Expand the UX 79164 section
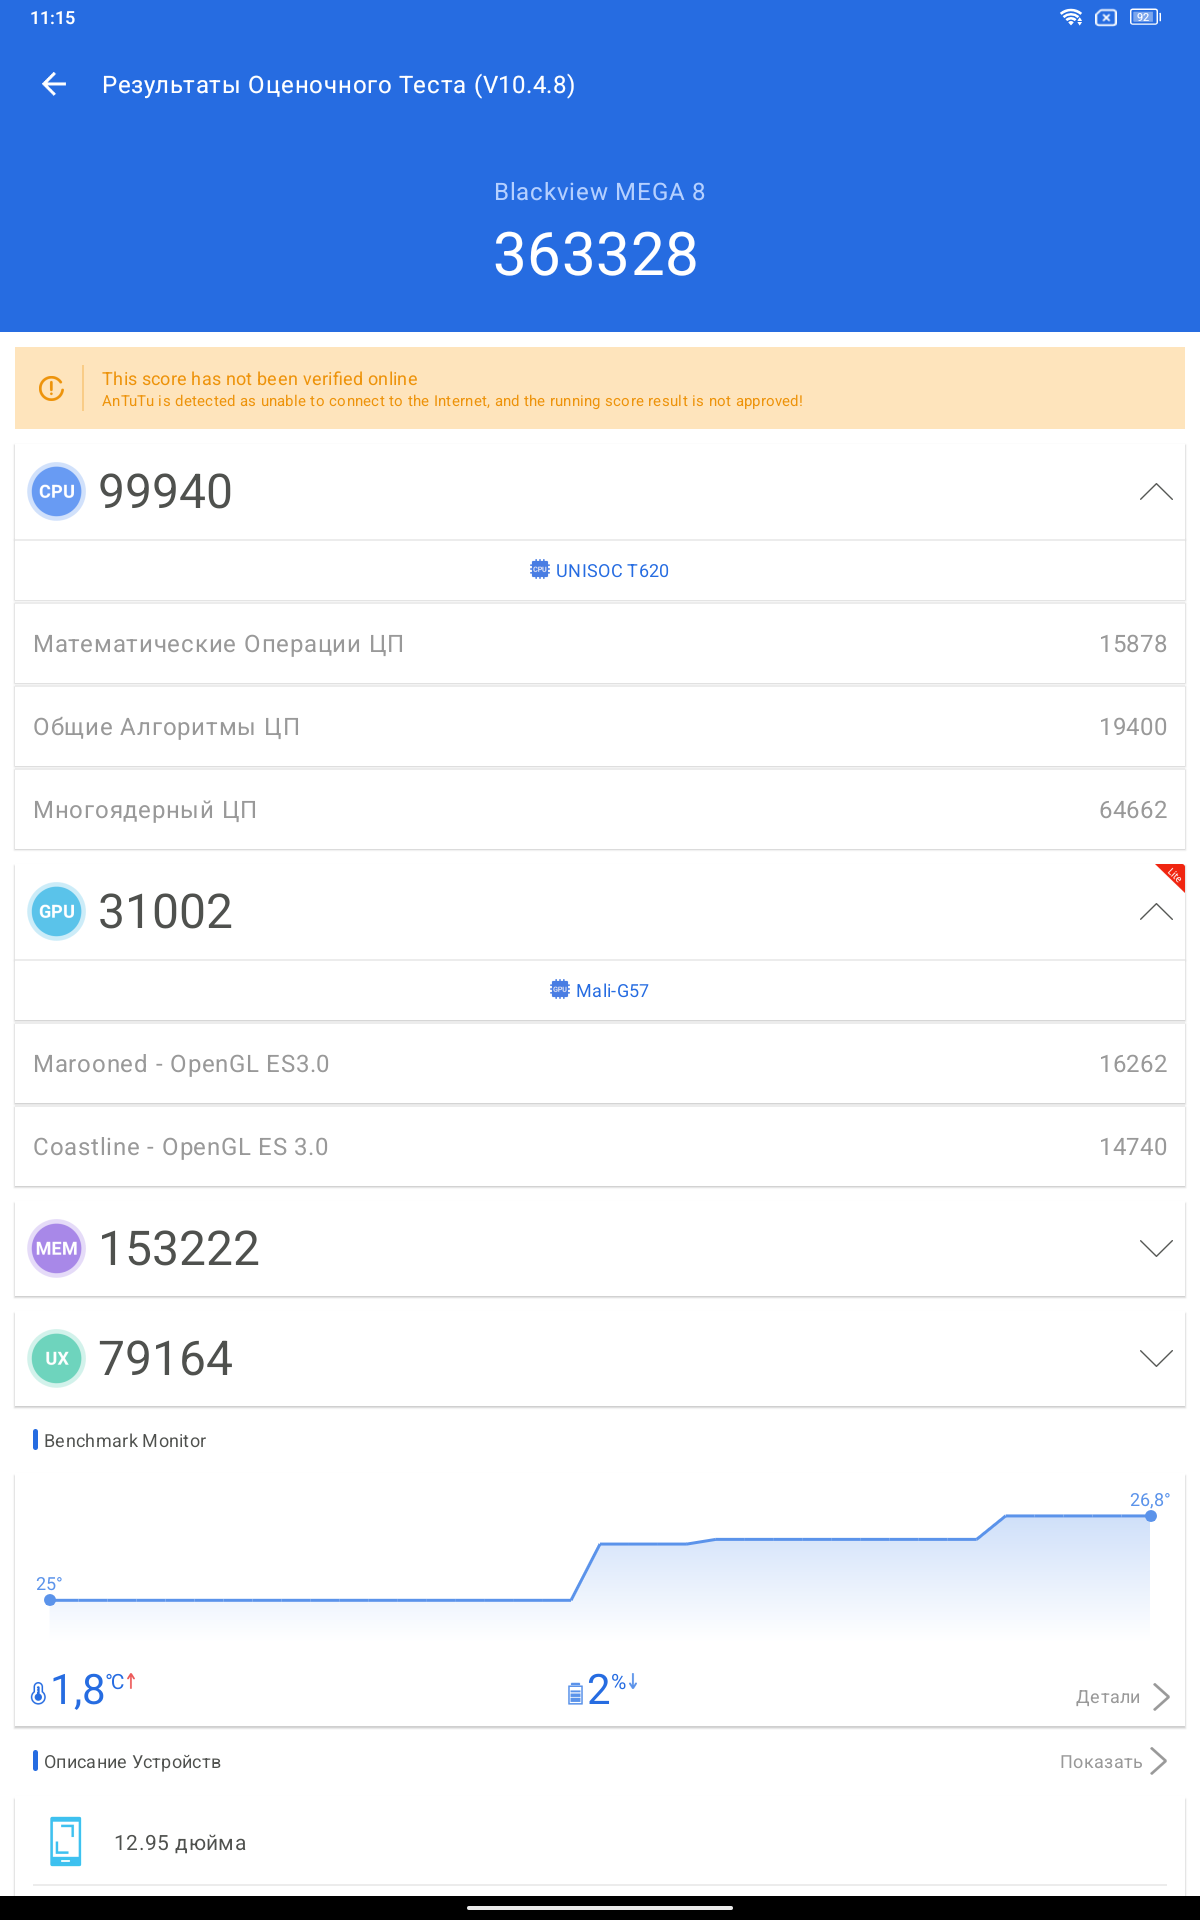The height and width of the screenshot is (1920, 1200). coord(1156,1358)
